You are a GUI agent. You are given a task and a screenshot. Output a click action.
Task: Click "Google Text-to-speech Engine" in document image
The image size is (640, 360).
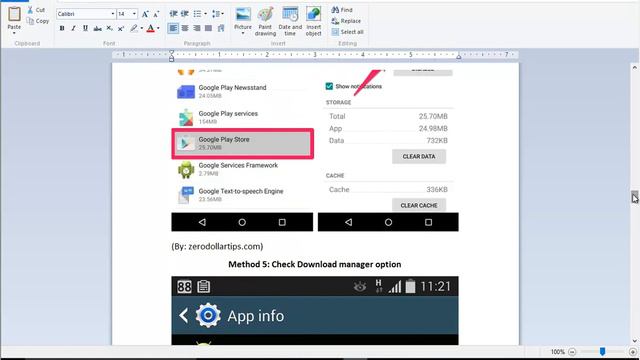241,191
